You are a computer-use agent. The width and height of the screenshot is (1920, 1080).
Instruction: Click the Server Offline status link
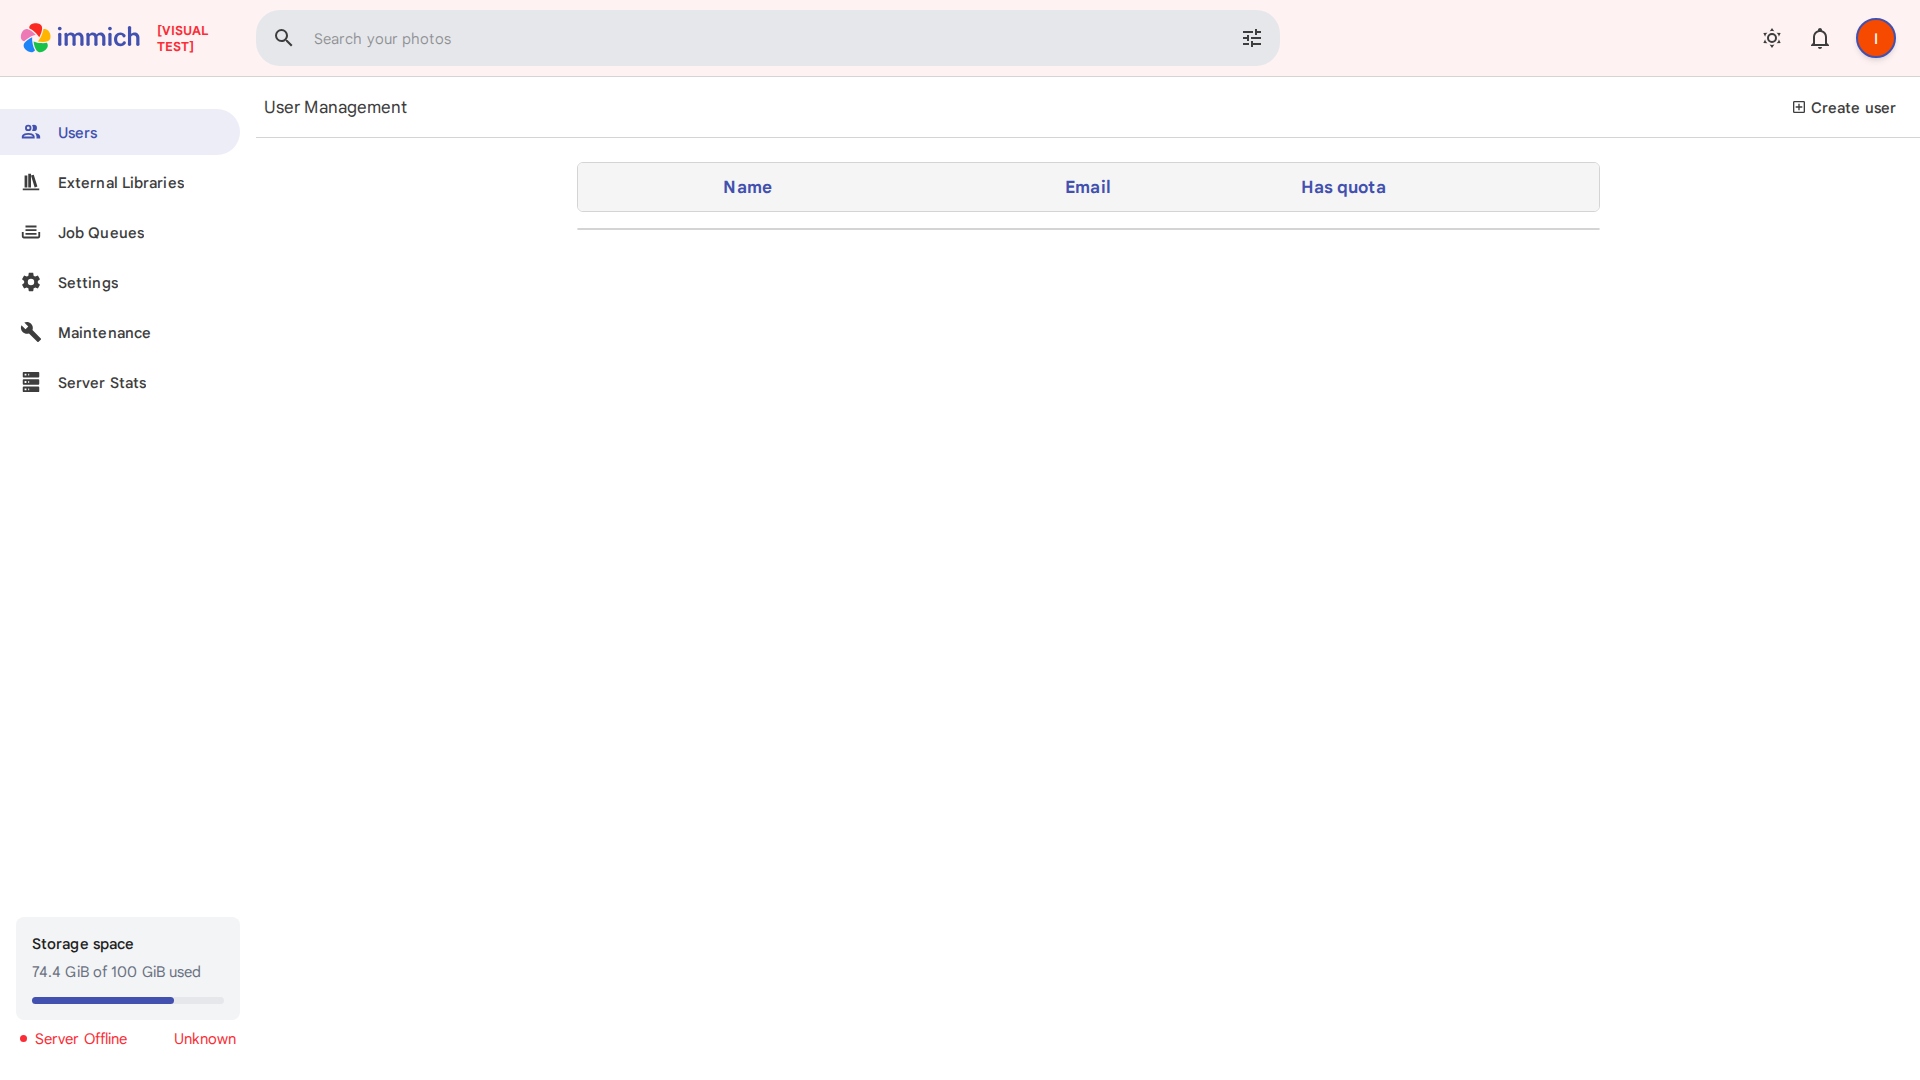pyautogui.click(x=80, y=1039)
